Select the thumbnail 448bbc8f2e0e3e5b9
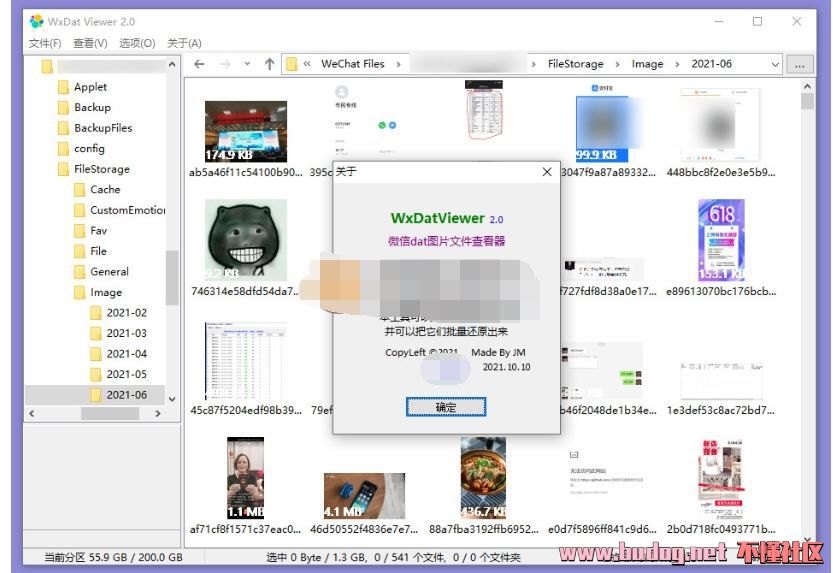The height and width of the screenshot is (573, 833). [721, 125]
